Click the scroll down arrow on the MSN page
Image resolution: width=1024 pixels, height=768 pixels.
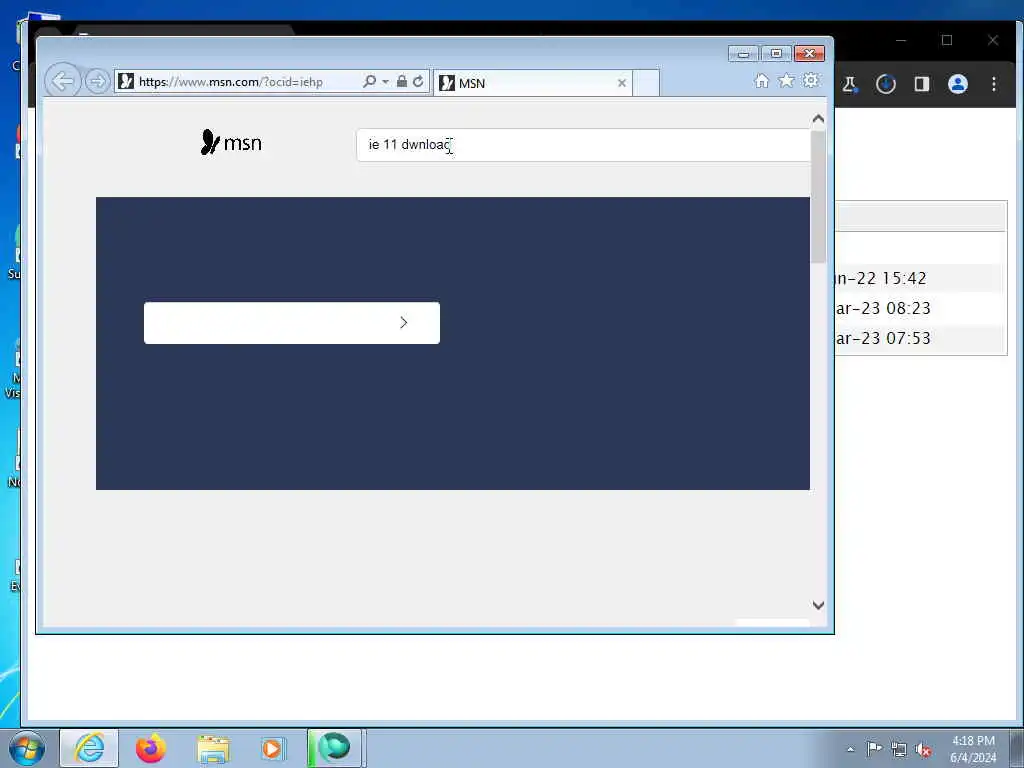818,605
